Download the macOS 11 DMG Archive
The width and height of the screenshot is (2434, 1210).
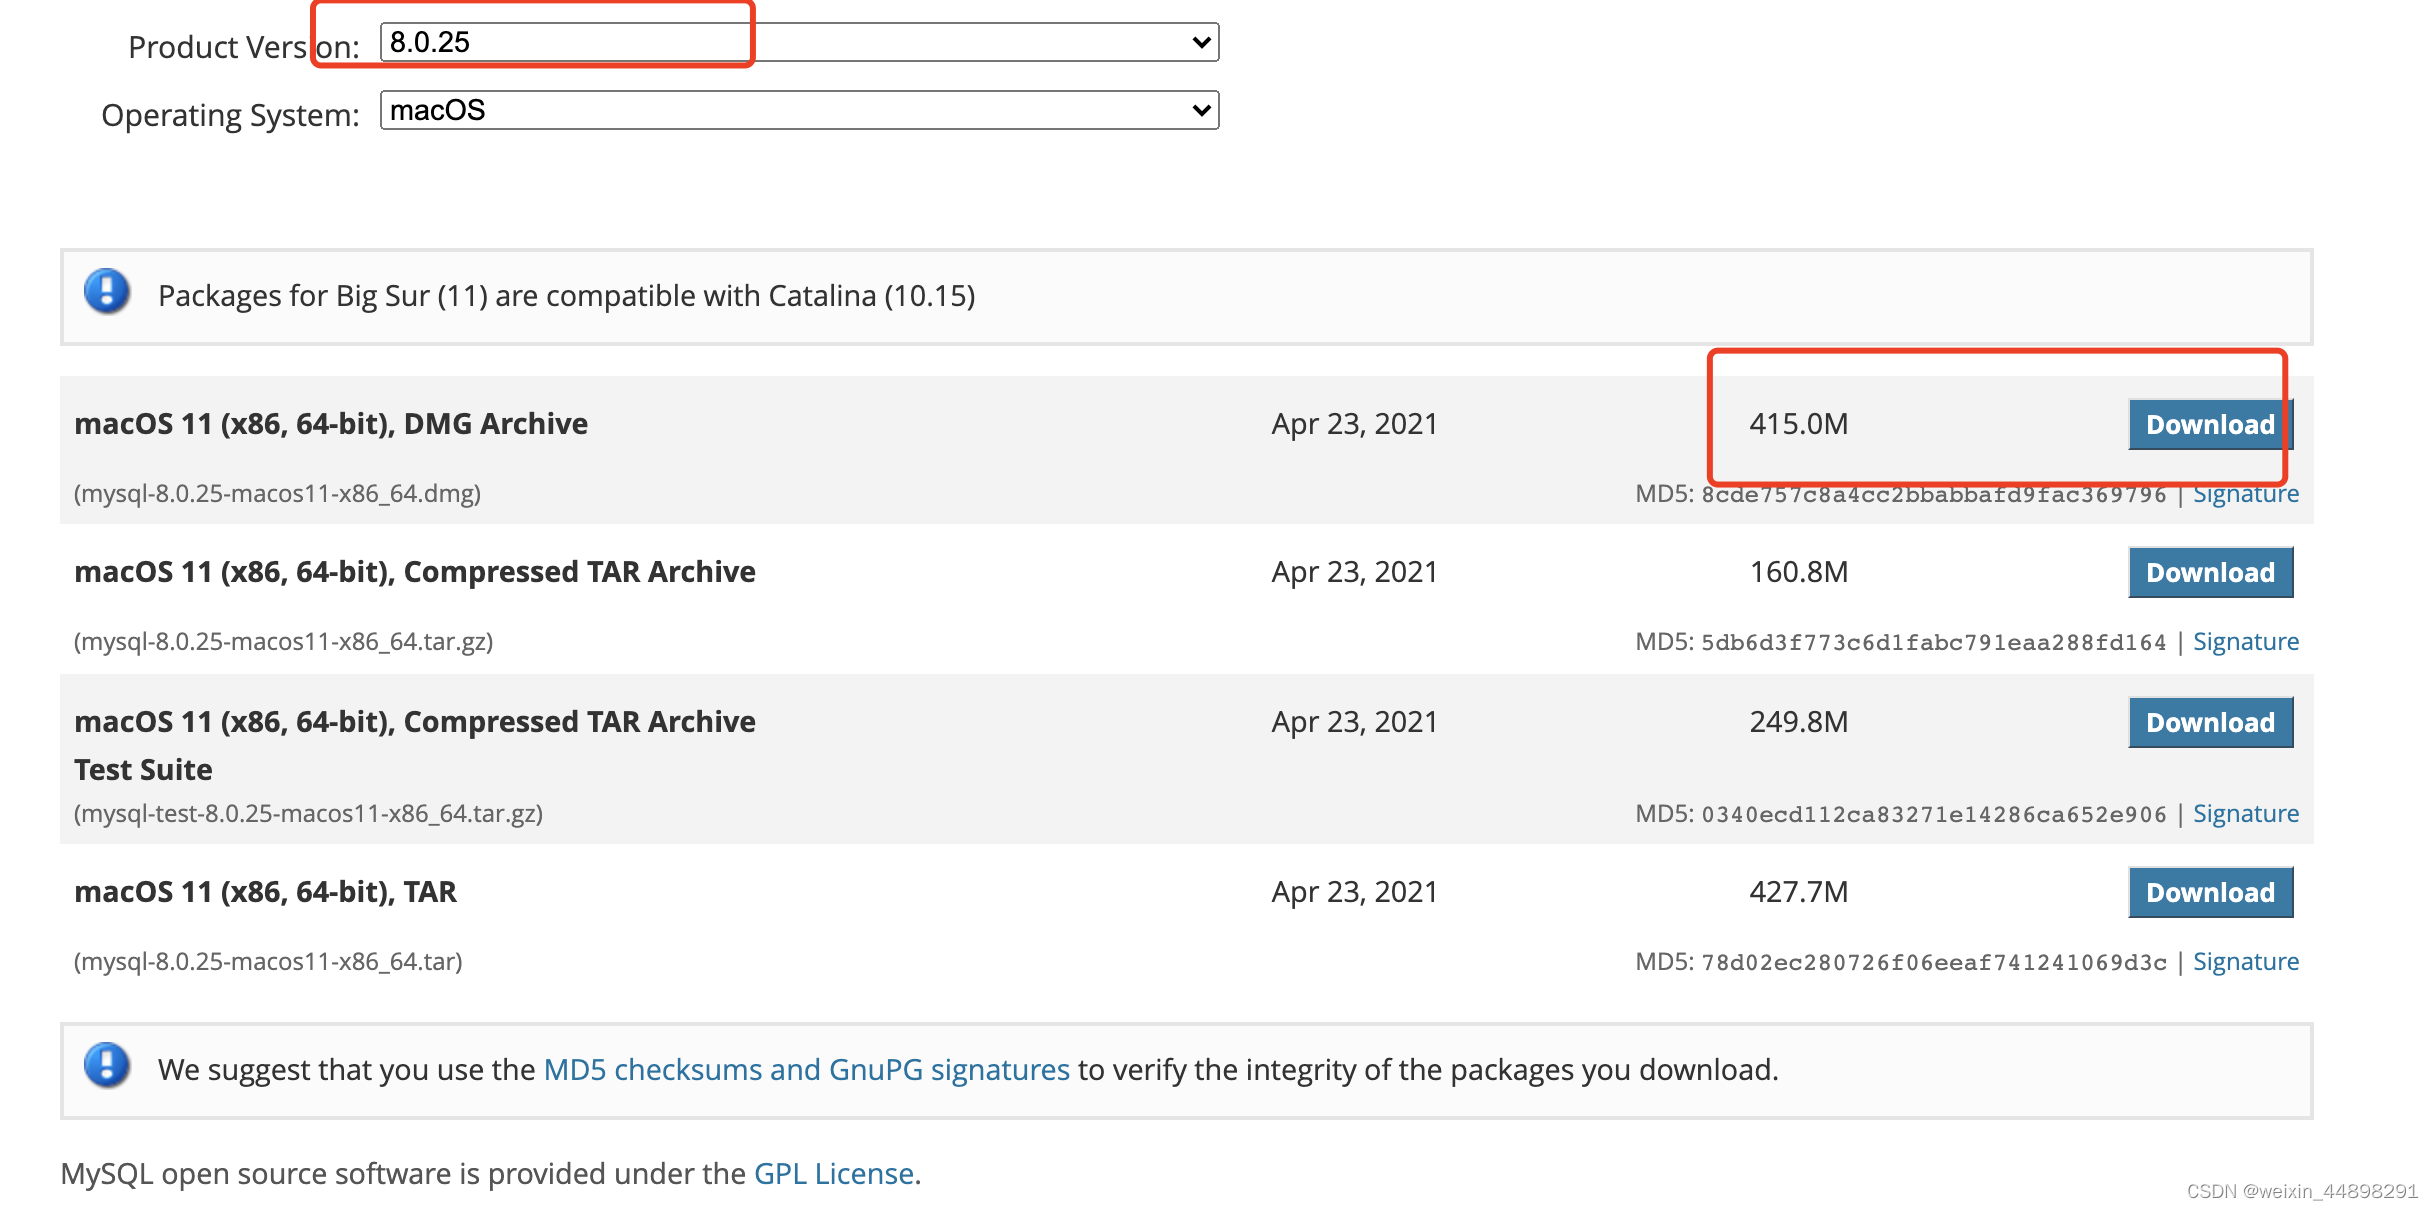(x=2209, y=425)
